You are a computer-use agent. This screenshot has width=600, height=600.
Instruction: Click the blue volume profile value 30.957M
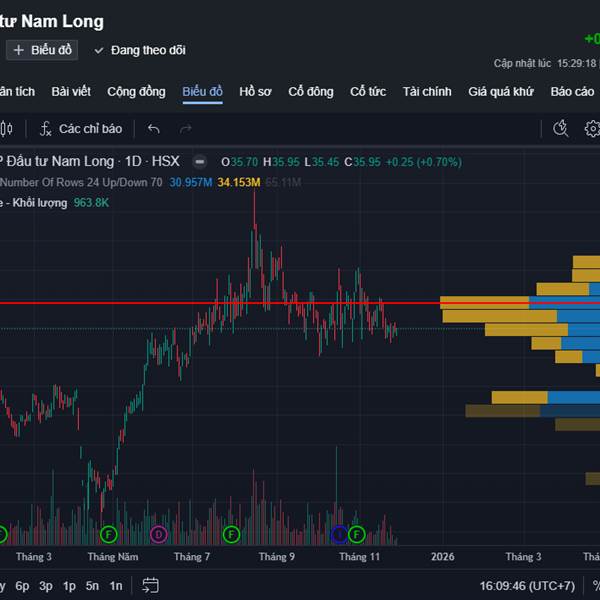coord(191,182)
